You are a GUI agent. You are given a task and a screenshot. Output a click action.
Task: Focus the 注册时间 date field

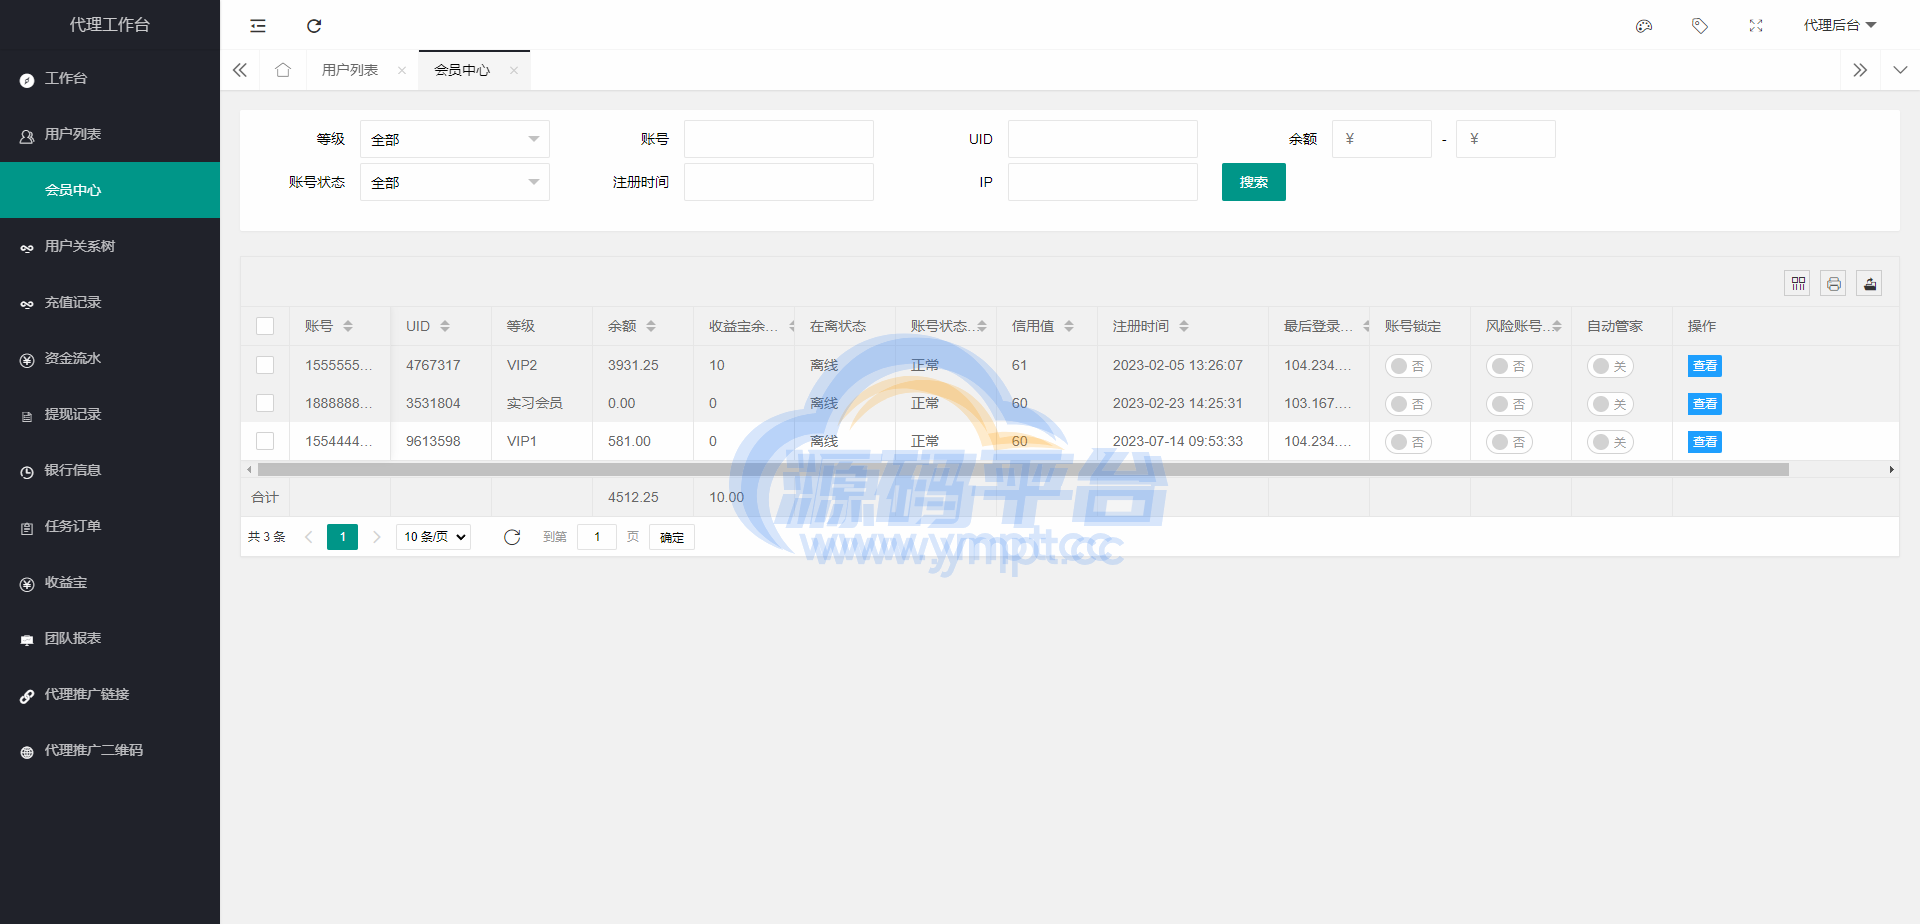[779, 182]
